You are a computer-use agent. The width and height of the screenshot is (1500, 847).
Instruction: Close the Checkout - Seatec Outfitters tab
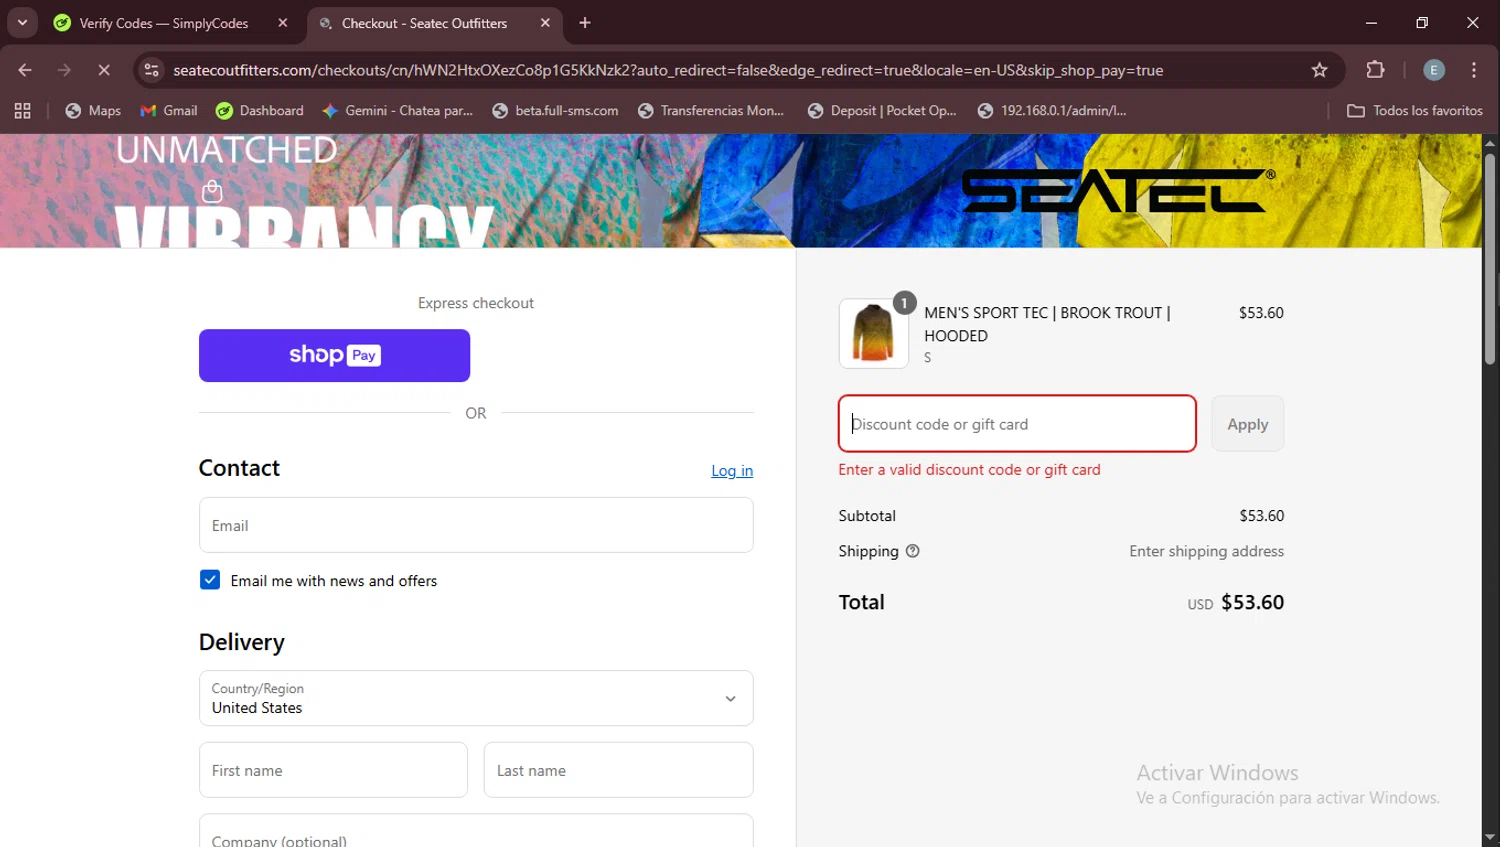[x=545, y=23]
